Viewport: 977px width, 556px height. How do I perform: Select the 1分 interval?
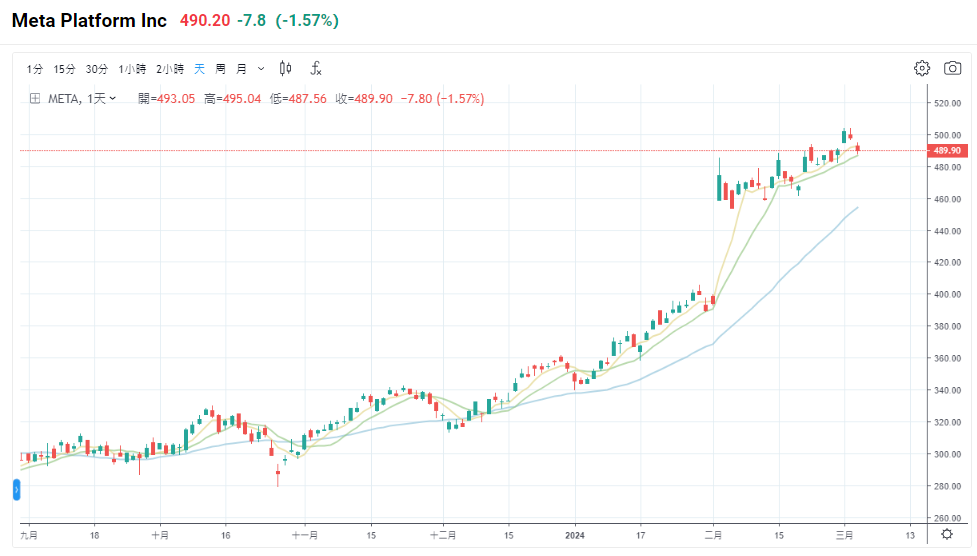point(34,69)
